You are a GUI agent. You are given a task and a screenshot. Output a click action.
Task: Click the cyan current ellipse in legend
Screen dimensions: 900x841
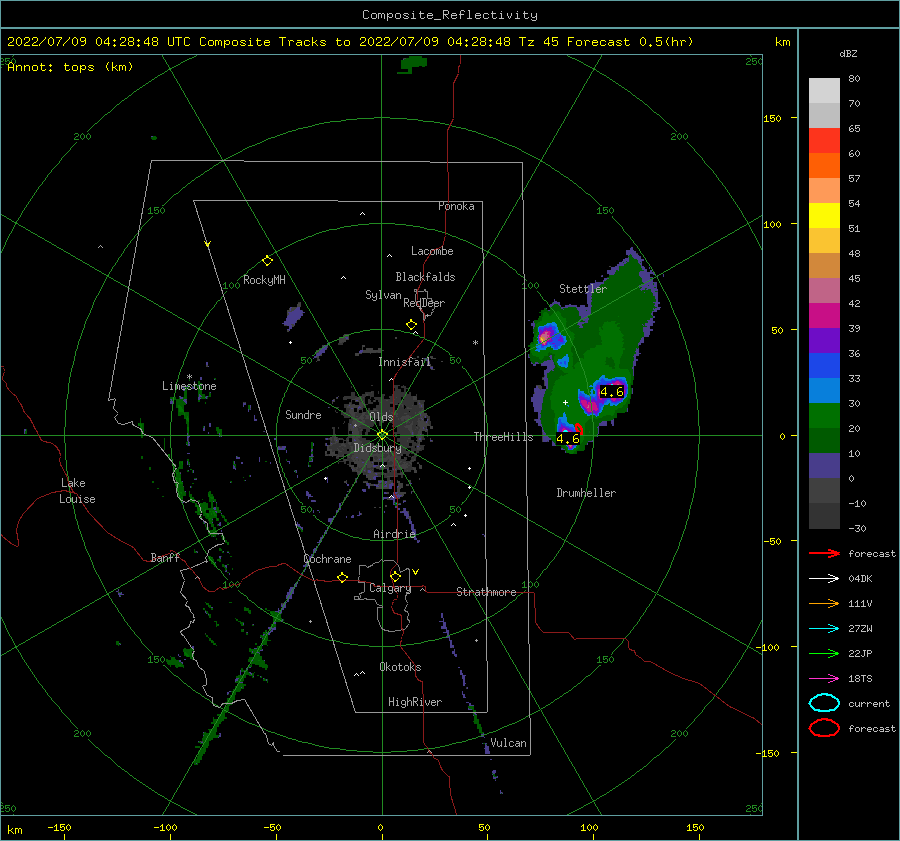(x=824, y=703)
